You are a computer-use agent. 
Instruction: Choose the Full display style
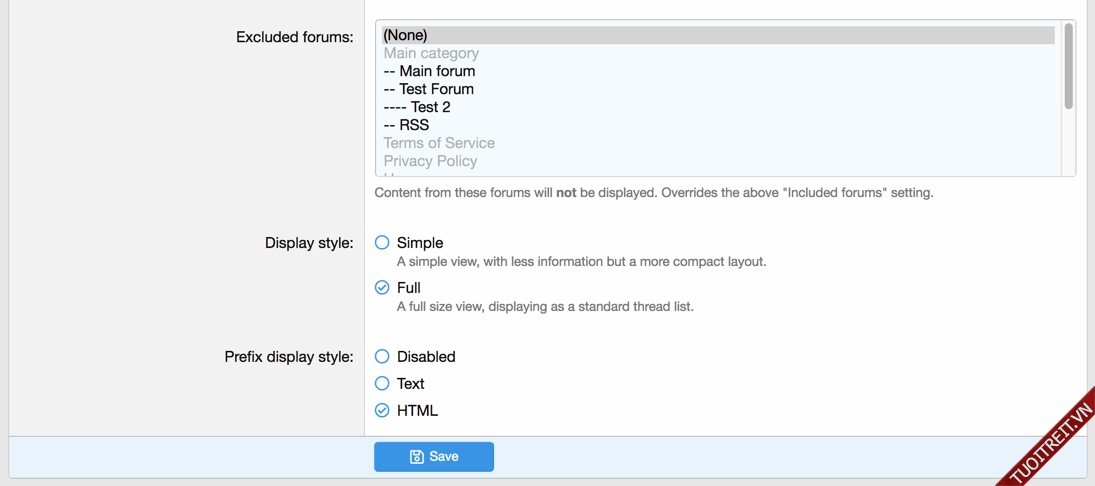coord(382,287)
